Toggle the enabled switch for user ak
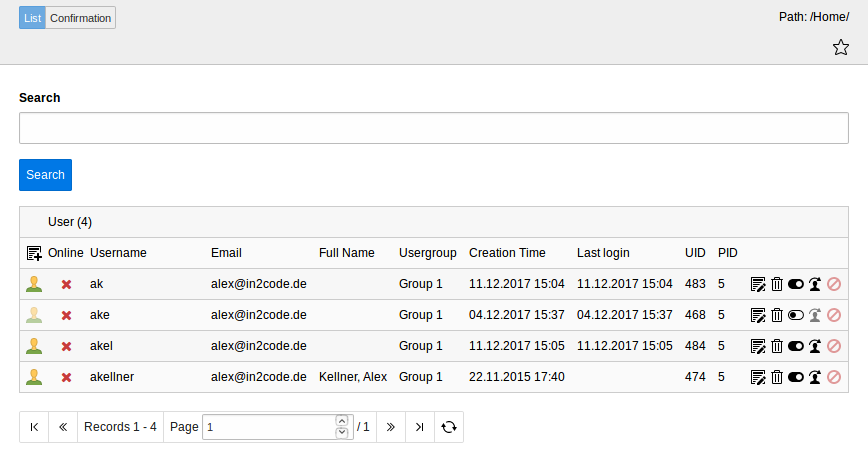 [796, 284]
